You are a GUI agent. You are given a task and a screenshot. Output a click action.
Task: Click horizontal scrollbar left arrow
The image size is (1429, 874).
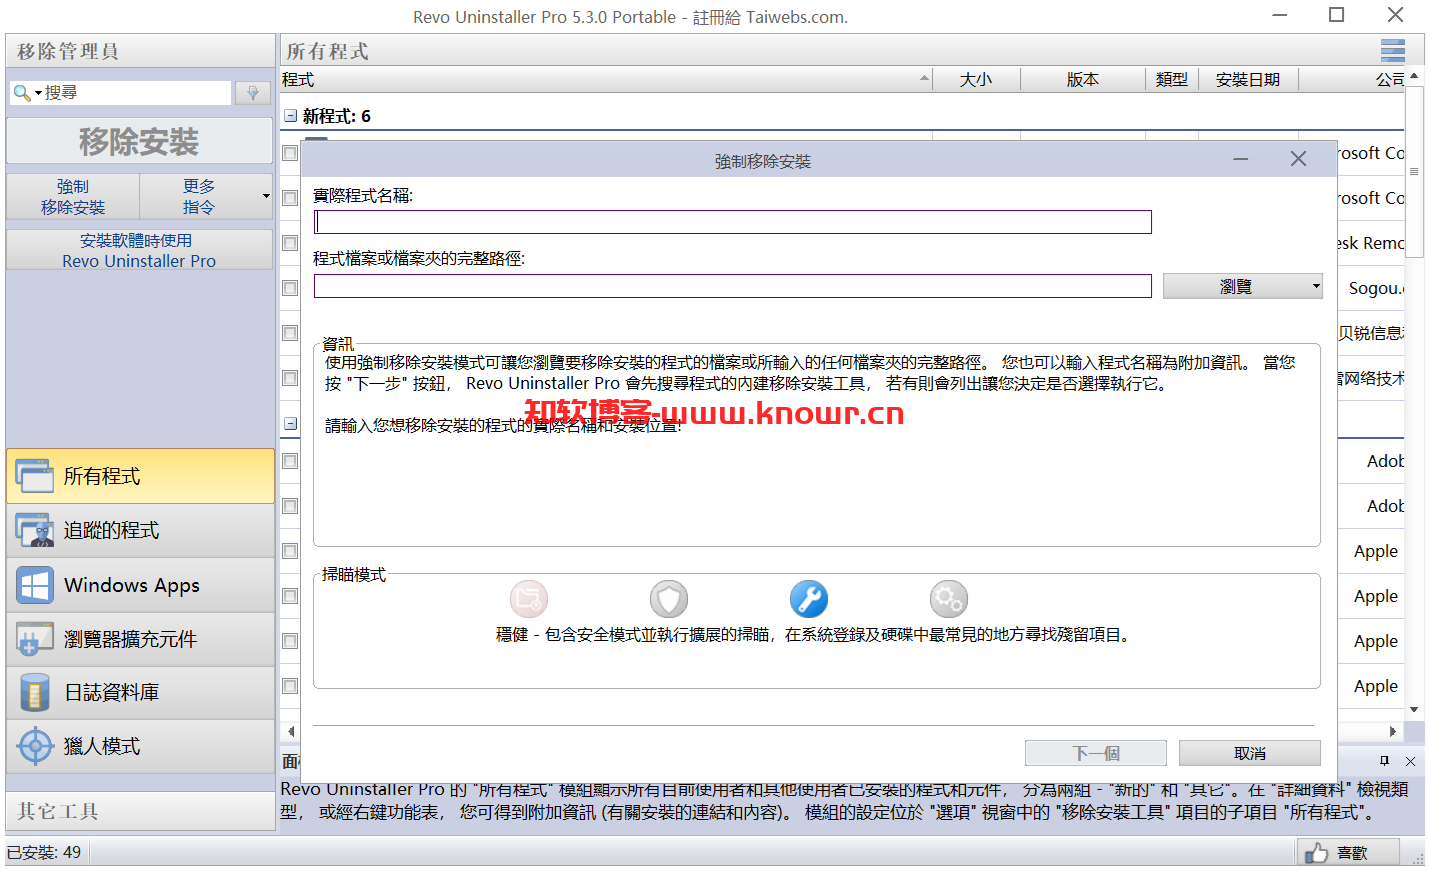click(290, 731)
